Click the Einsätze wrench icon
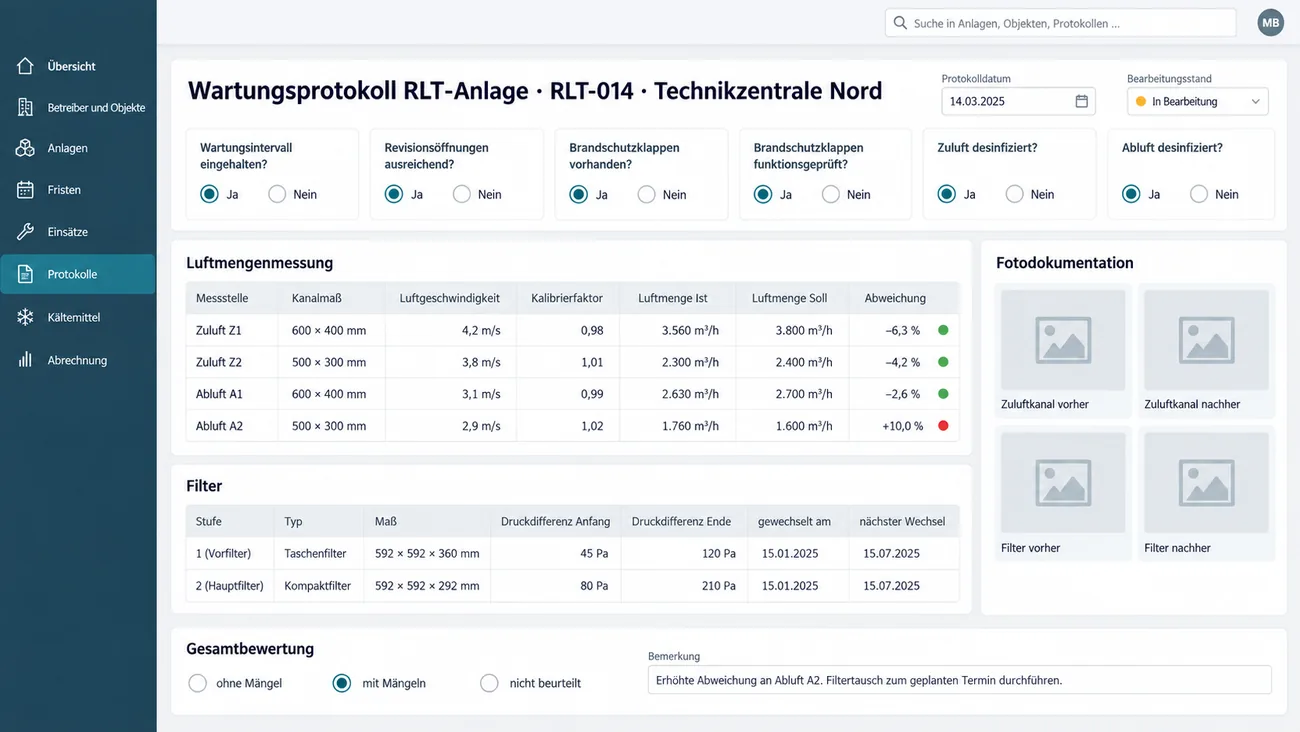Screen dimensions: 1300x732 click(x=25, y=232)
